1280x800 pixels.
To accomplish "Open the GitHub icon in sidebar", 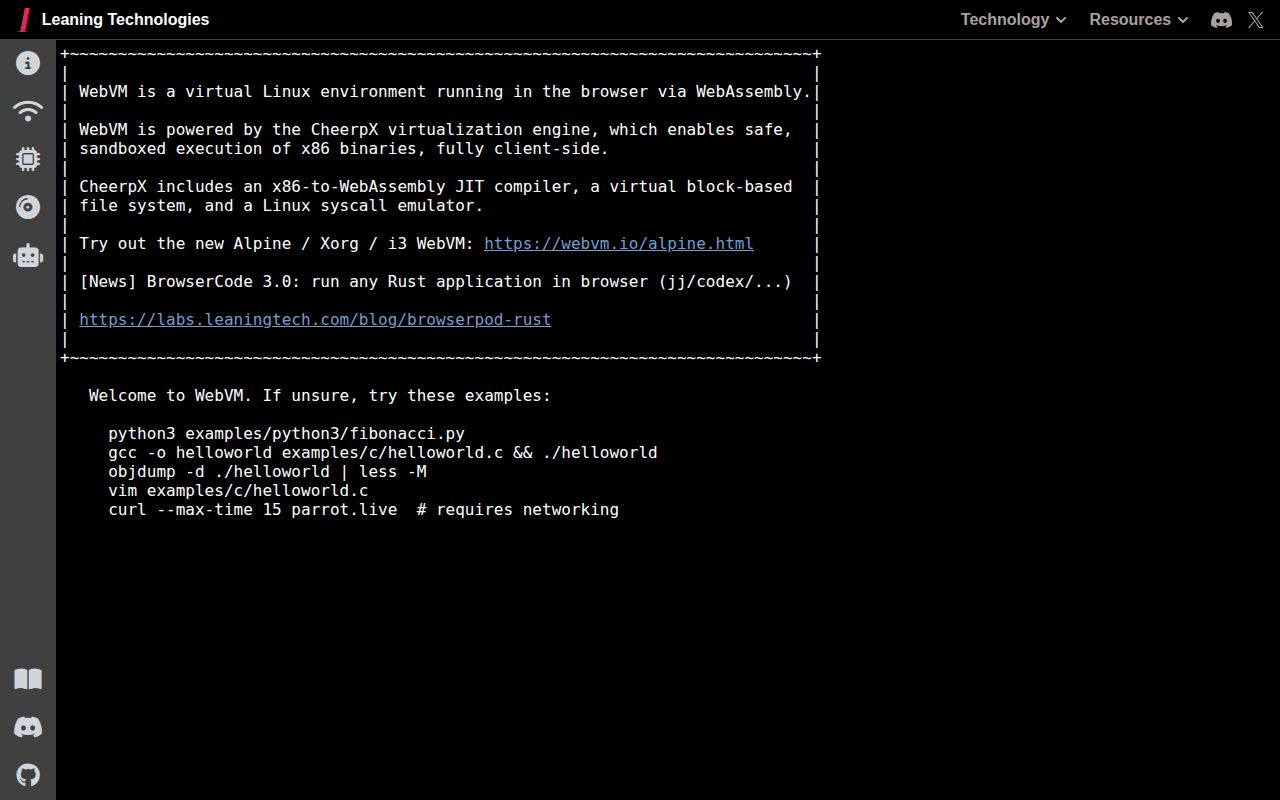I will click(28, 775).
